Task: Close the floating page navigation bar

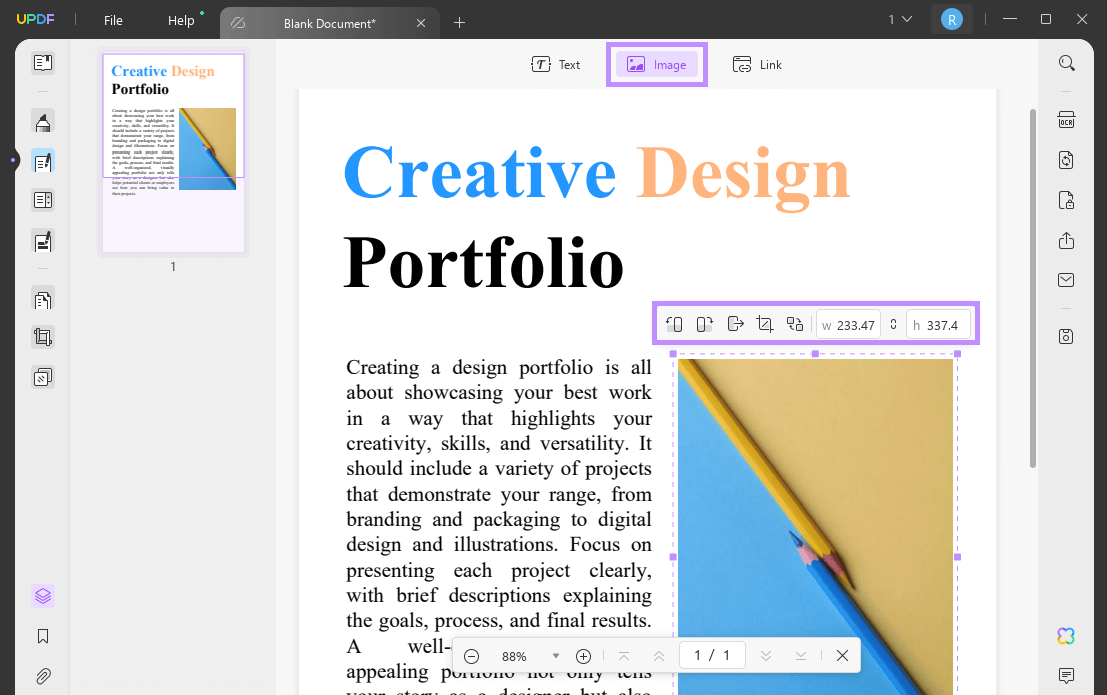Action: pyautogui.click(x=842, y=656)
